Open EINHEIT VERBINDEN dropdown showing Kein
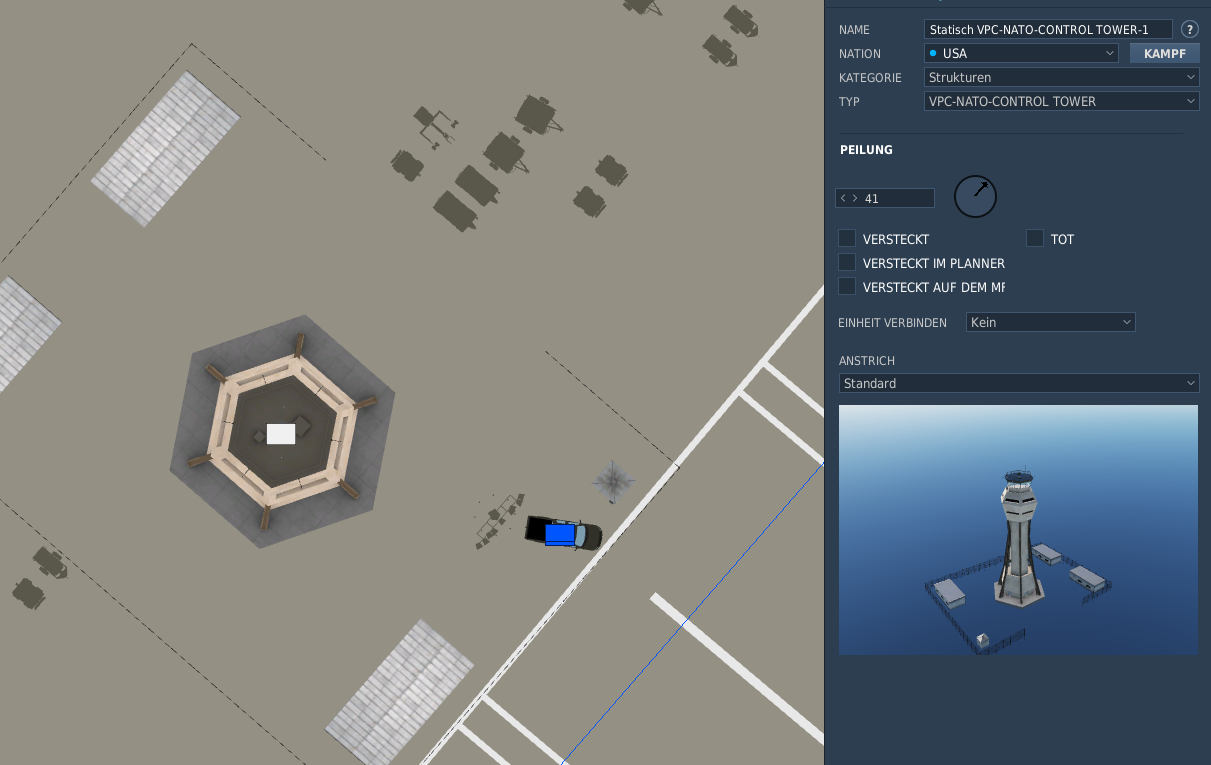 point(1051,322)
